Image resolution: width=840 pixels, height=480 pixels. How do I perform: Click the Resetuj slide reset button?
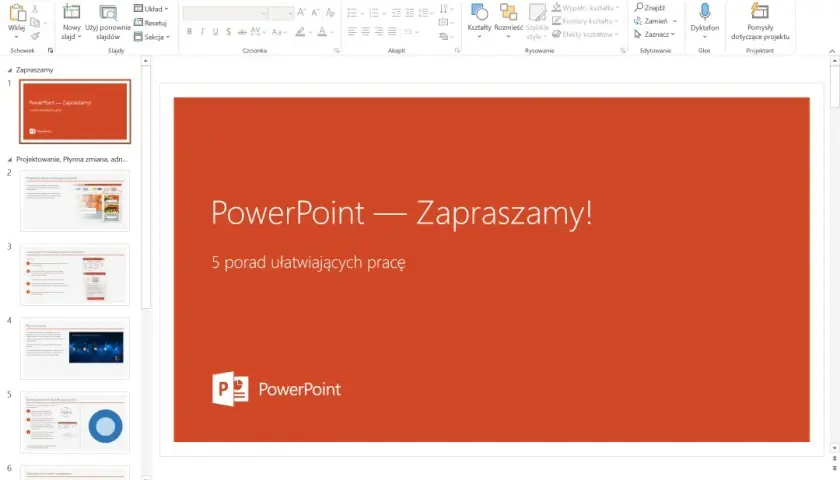tap(151, 23)
